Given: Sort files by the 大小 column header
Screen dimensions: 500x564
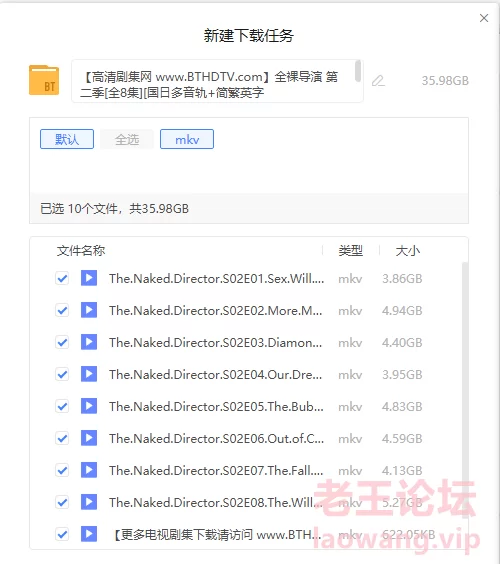Looking at the screenshot, I should pyautogui.click(x=408, y=251).
